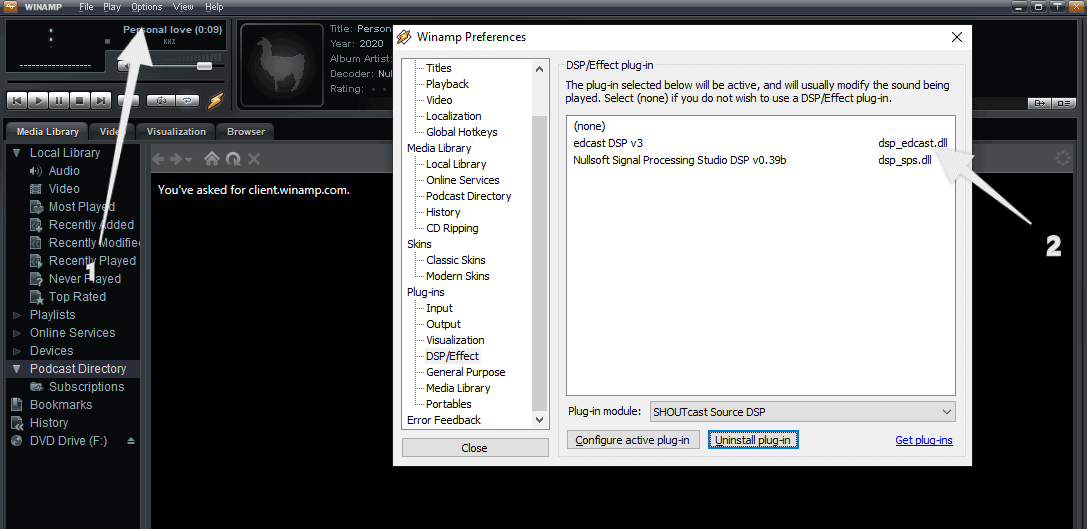This screenshot has width=1087, height=529.
Task: Click the Most Played item icon
Action: 36,207
